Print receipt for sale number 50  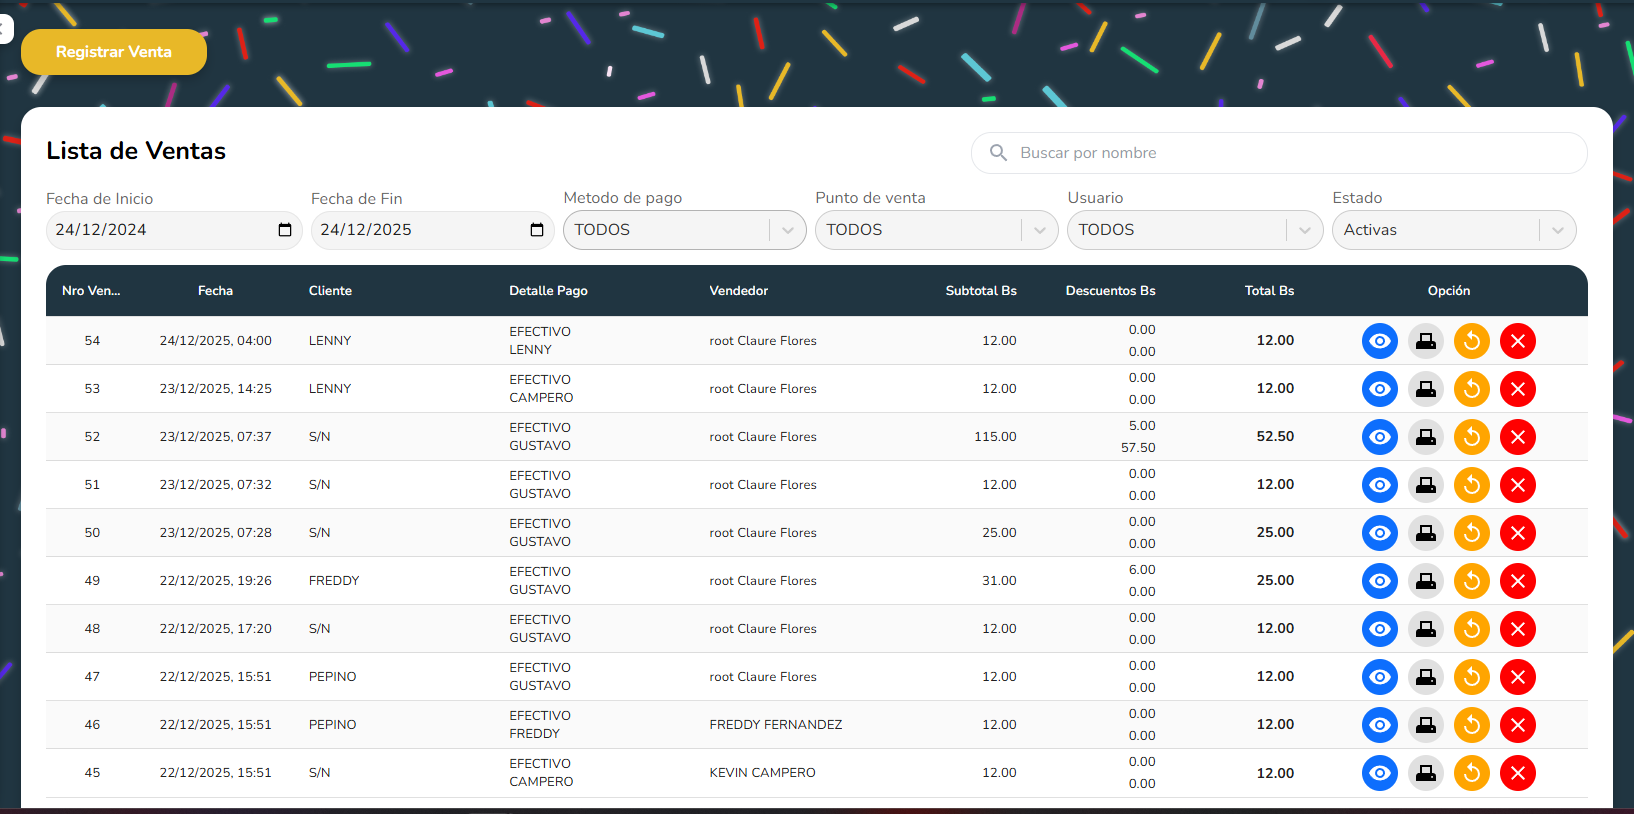tap(1425, 533)
